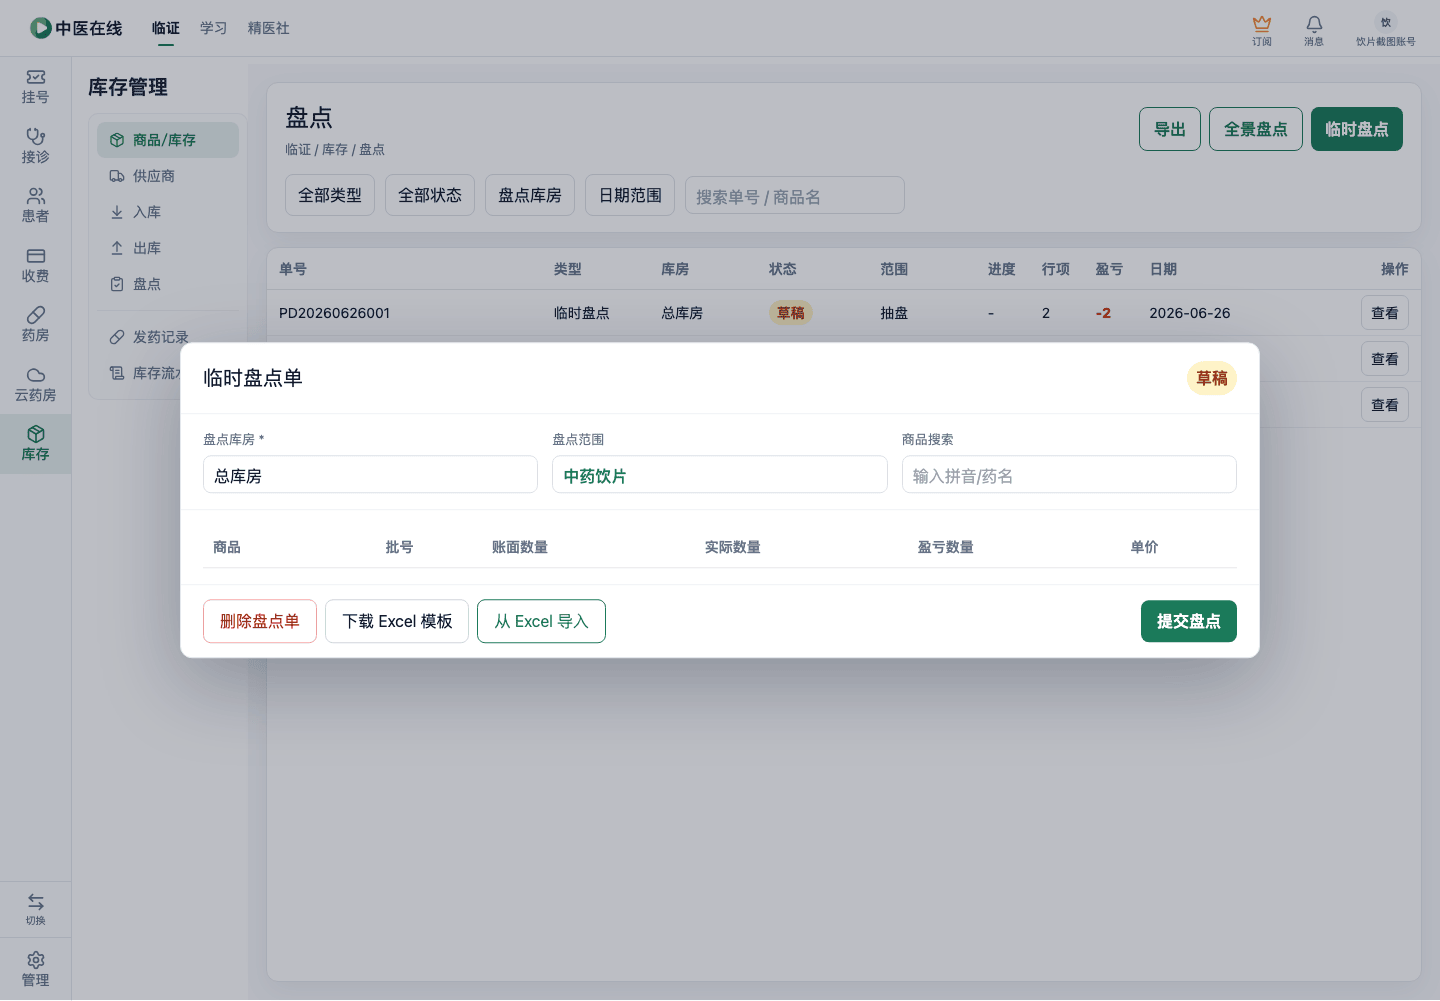Click the 删除盘点单 button
Viewport: 1440px width, 1001px height.
pos(260,621)
